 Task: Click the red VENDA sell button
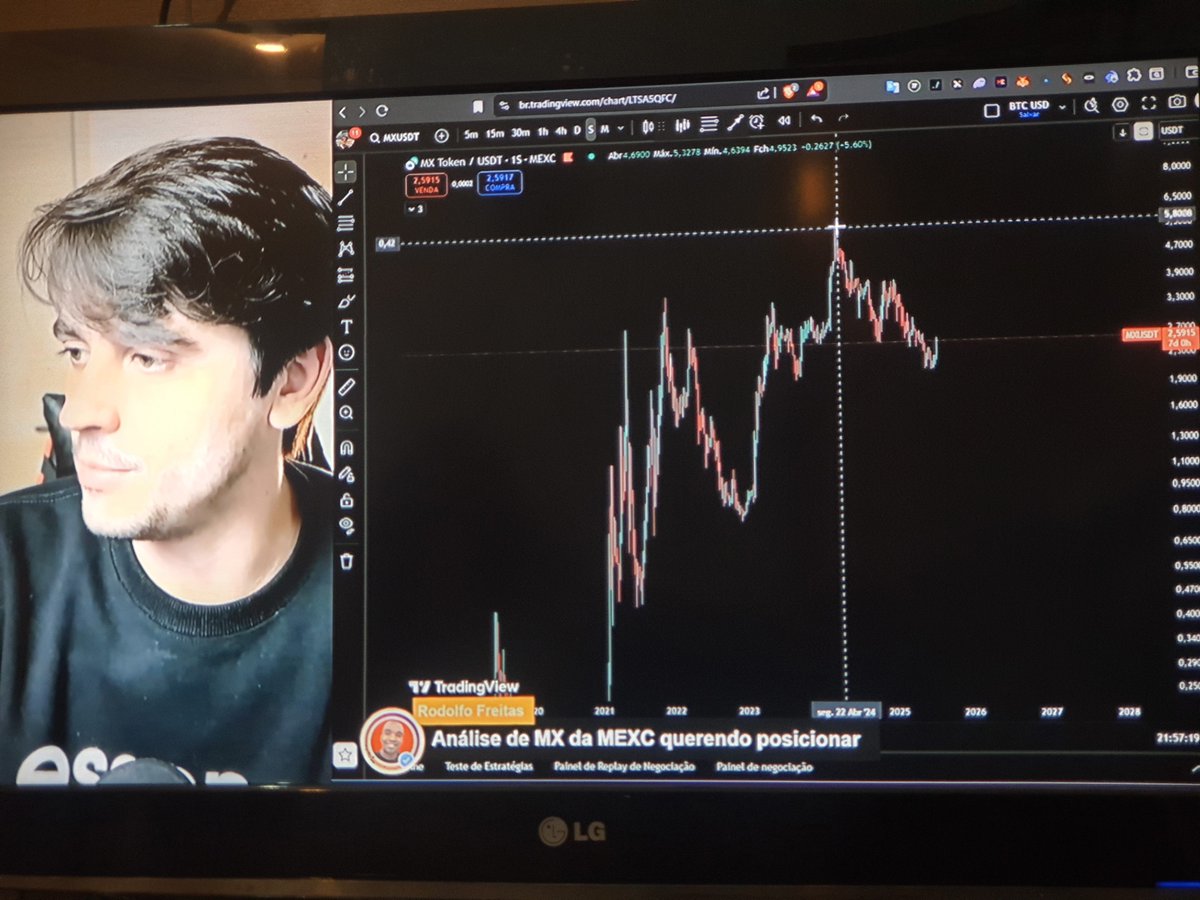tap(426, 185)
